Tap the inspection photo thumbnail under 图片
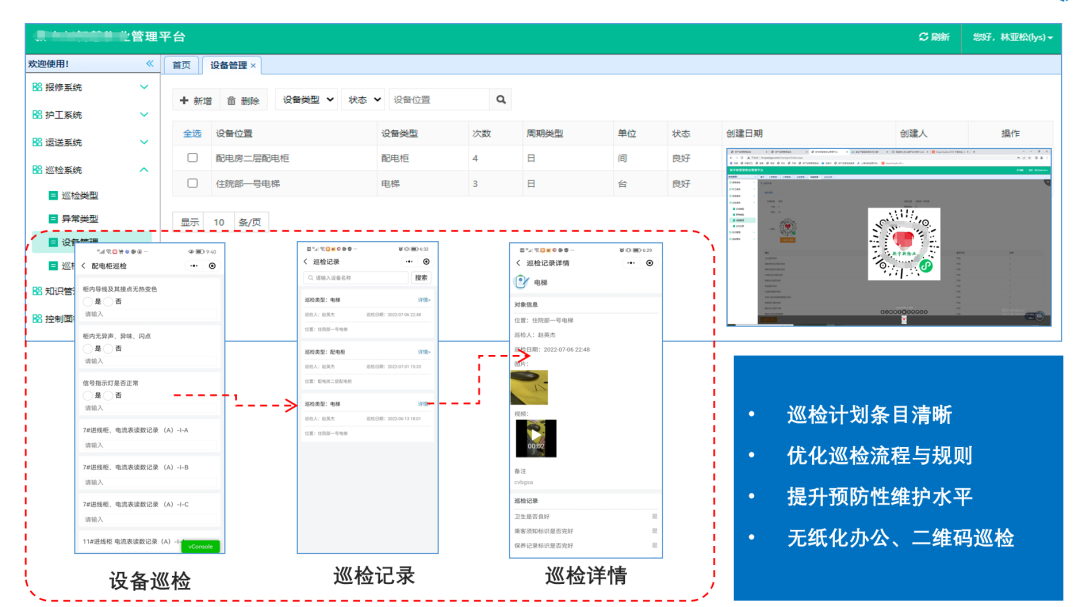Screen dimensions: 1080x607 [529, 387]
